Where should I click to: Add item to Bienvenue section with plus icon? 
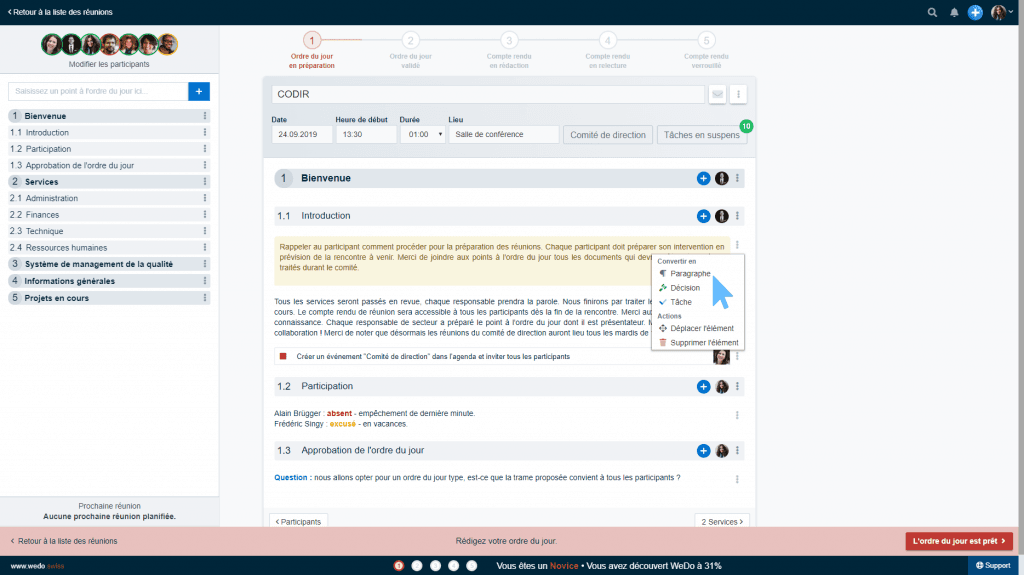click(703, 178)
